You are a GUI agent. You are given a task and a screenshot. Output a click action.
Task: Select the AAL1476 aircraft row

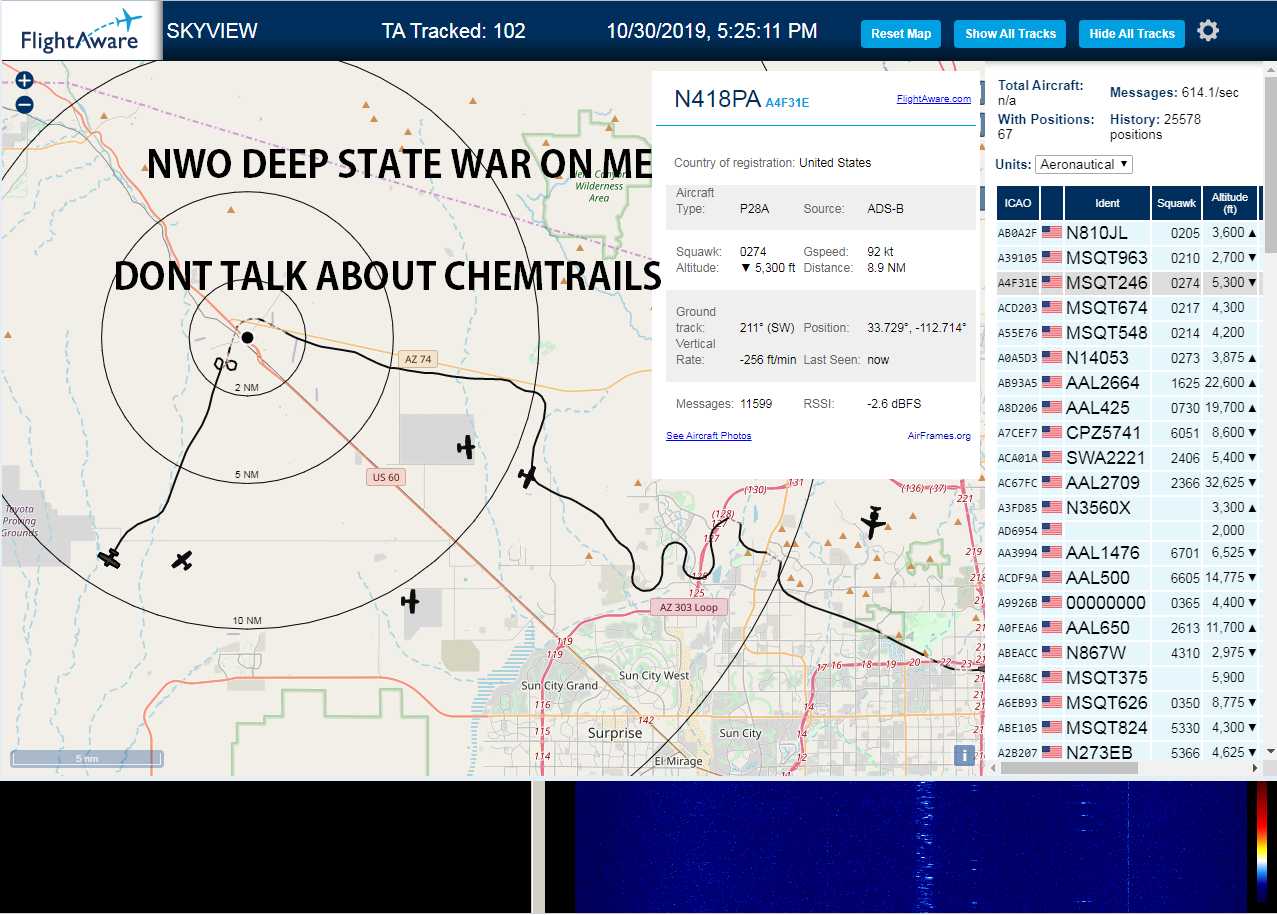tap(1129, 553)
